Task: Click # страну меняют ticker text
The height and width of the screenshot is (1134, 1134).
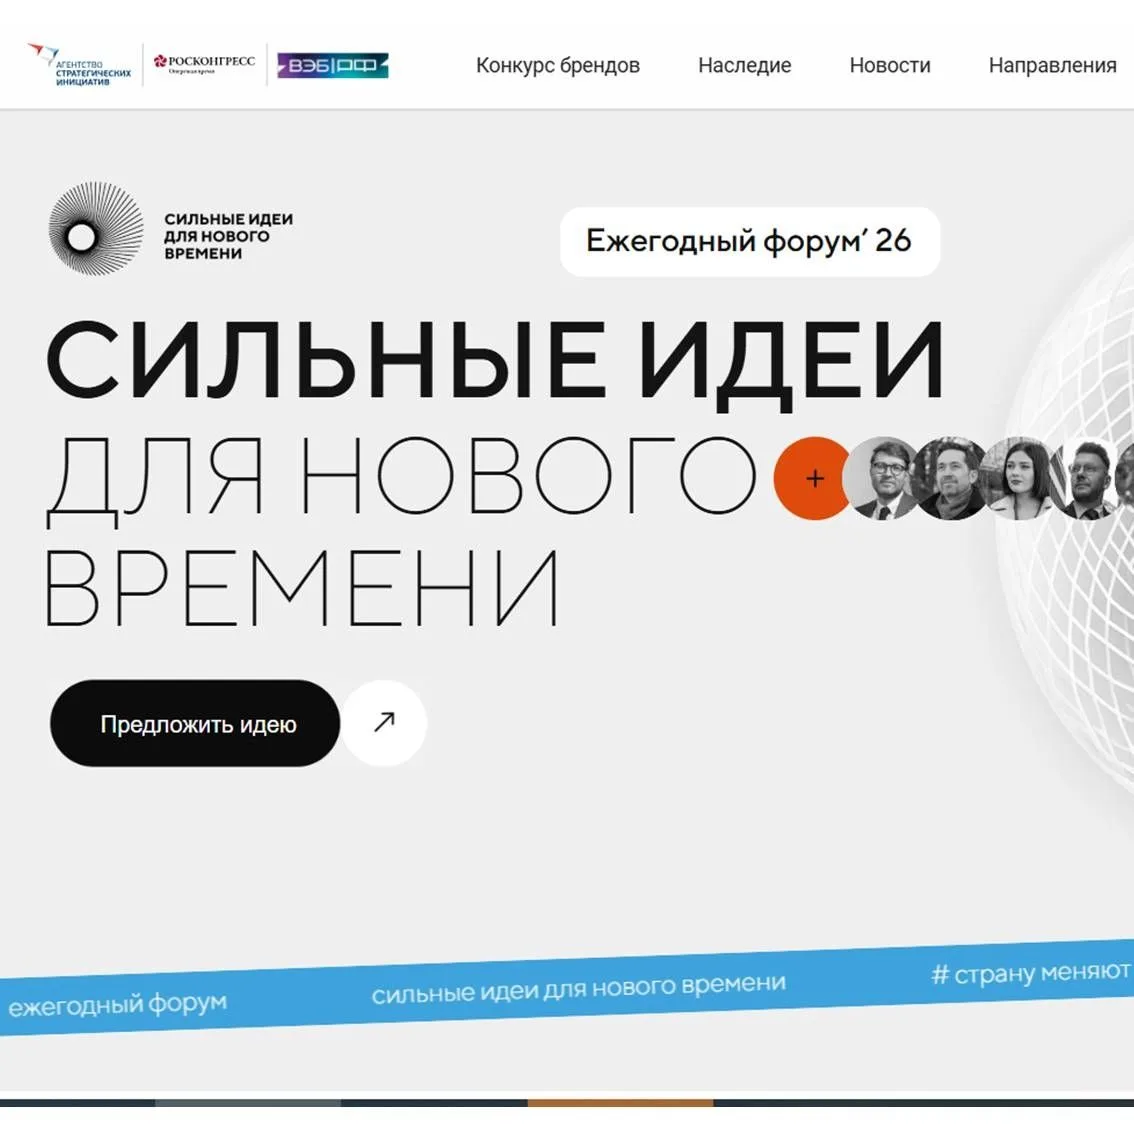Action: (1031, 973)
